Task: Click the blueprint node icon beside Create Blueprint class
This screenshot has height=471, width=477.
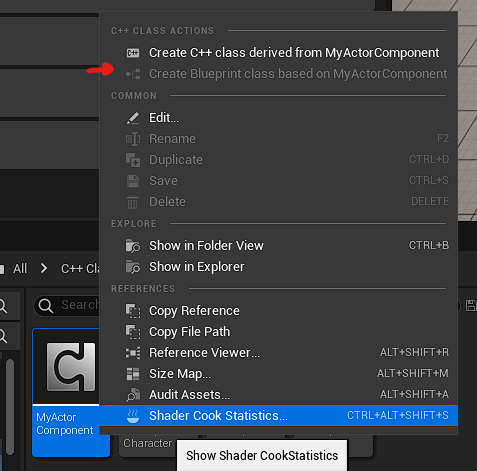Action: (x=133, y=74)
